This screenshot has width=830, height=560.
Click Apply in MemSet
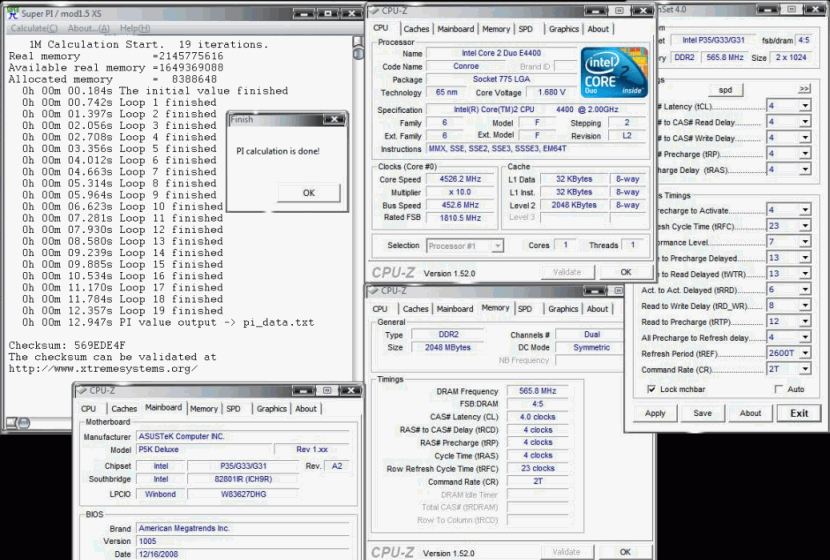(655, 413)
